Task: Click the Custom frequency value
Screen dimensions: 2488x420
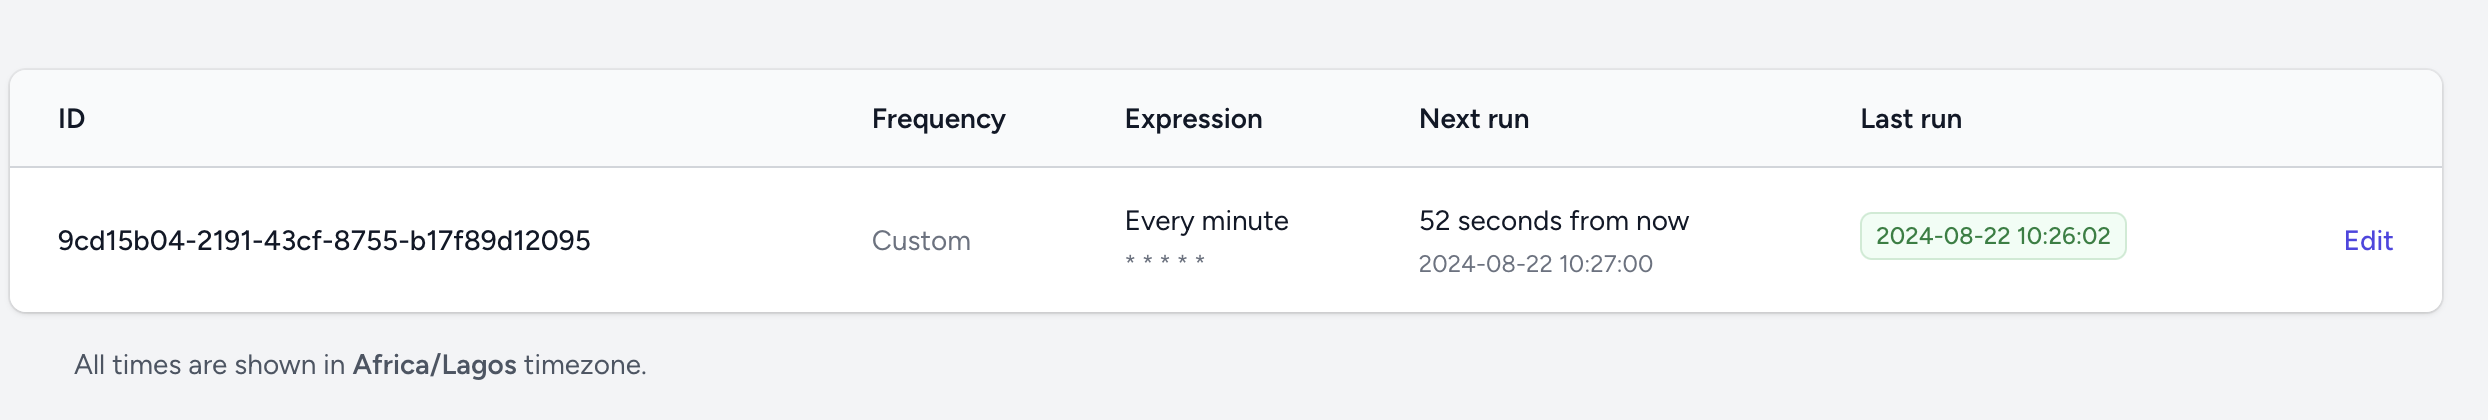Action: click(921, 241)
